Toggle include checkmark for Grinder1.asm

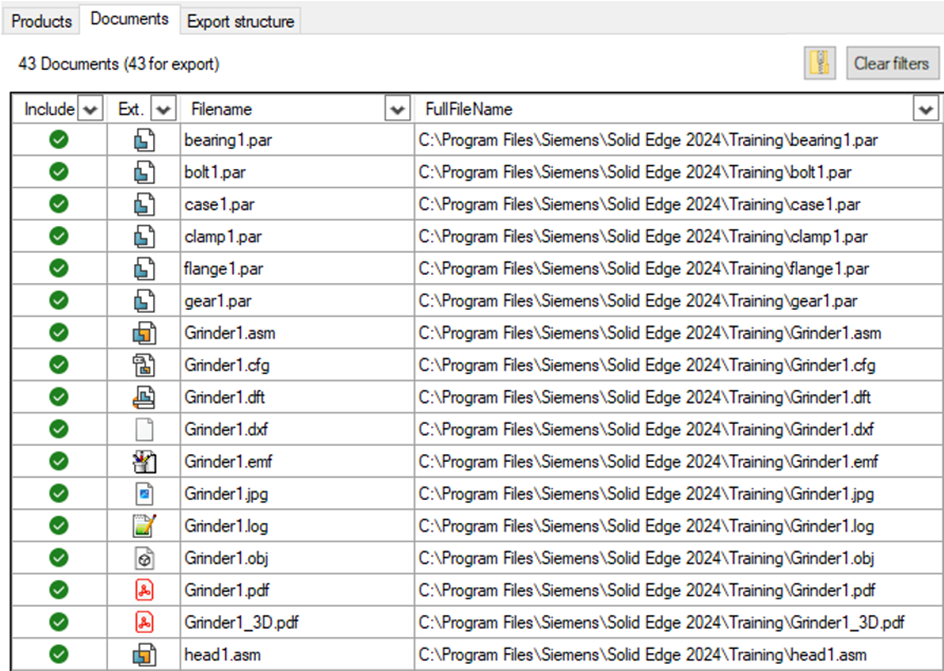pos(59,332)
